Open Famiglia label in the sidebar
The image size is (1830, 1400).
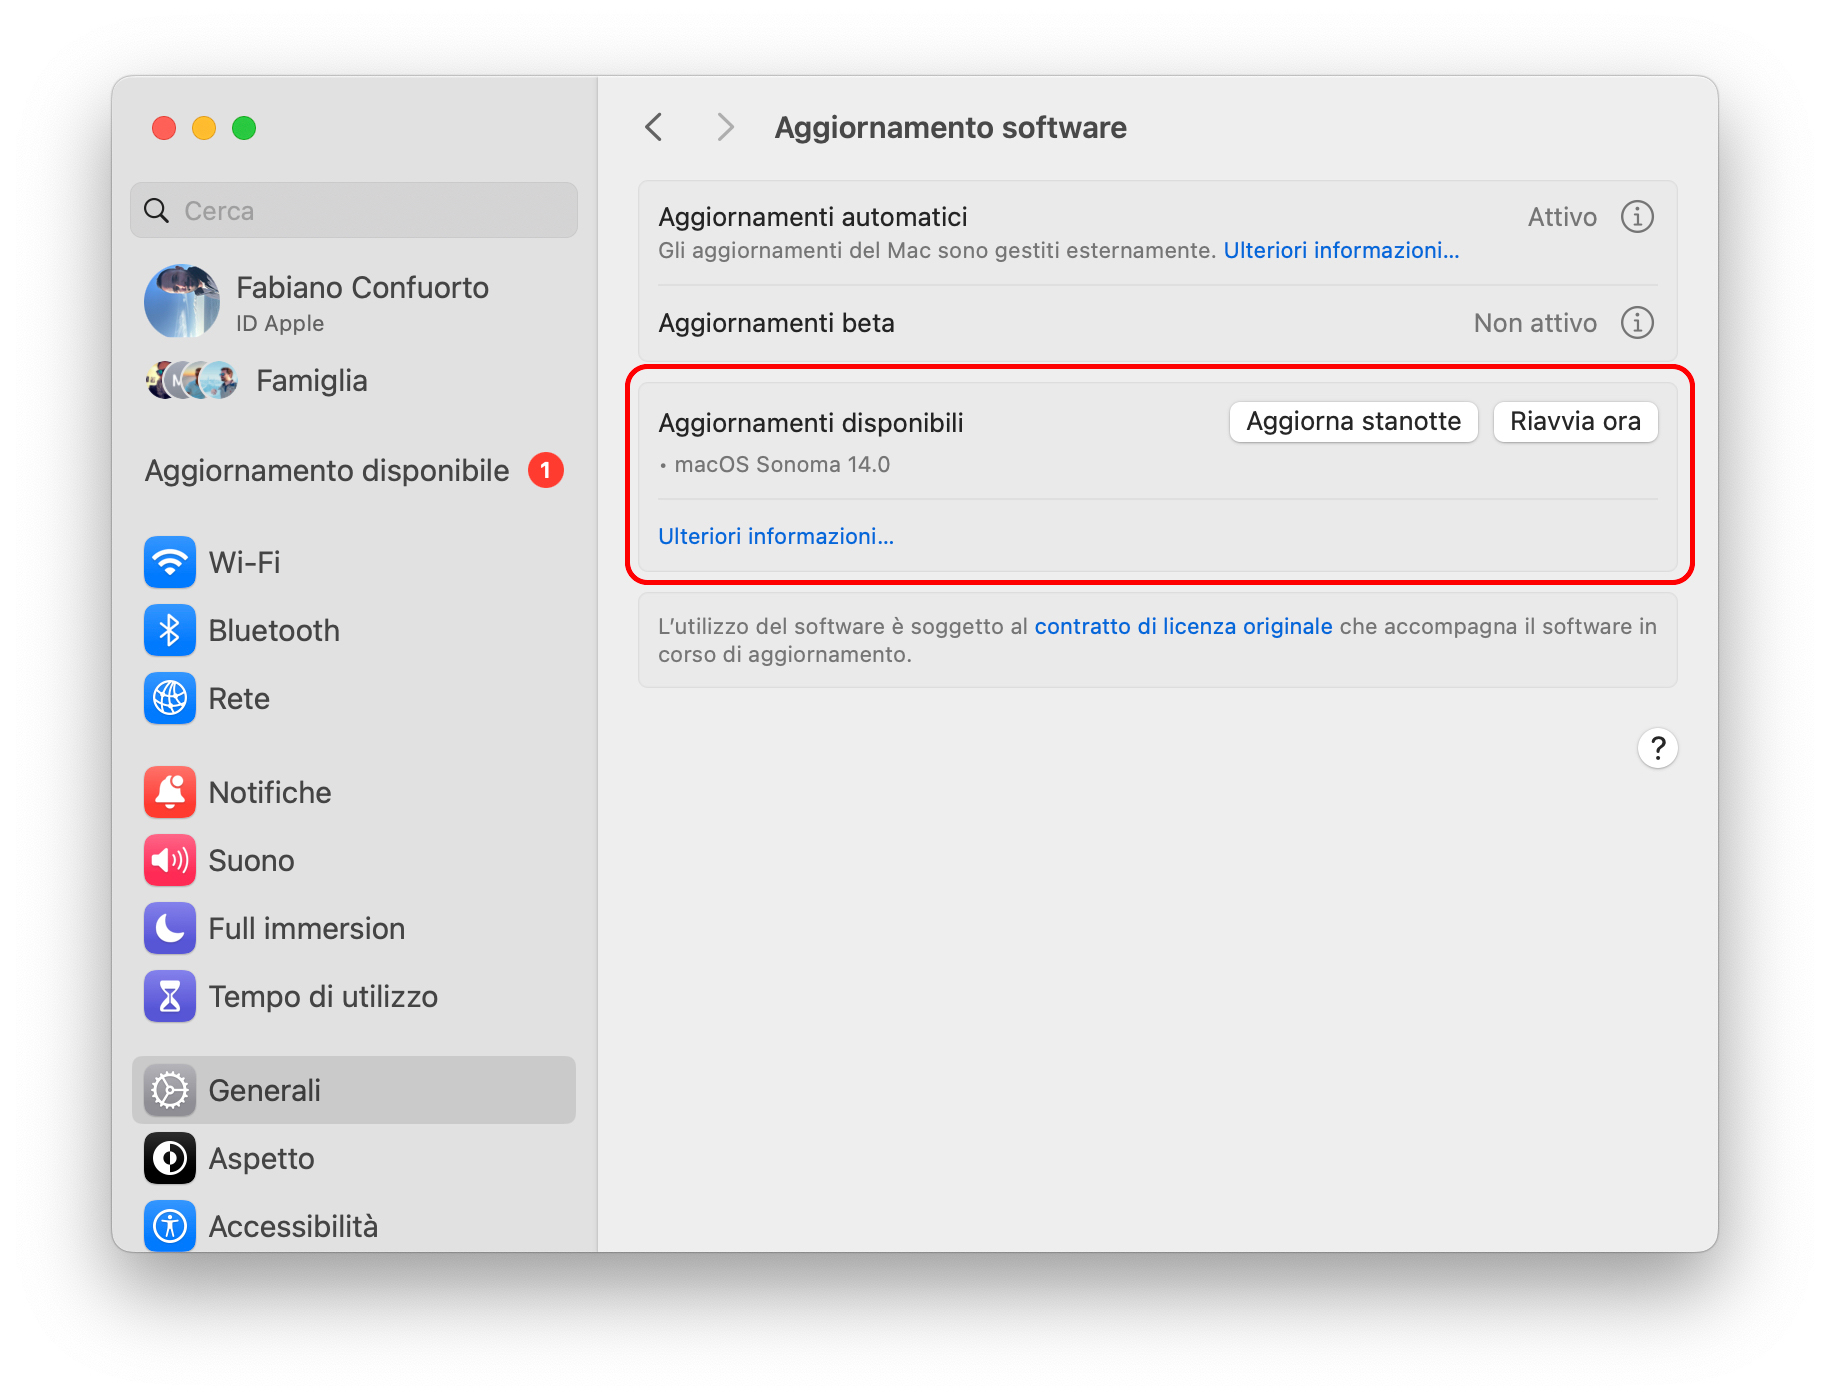312,380
